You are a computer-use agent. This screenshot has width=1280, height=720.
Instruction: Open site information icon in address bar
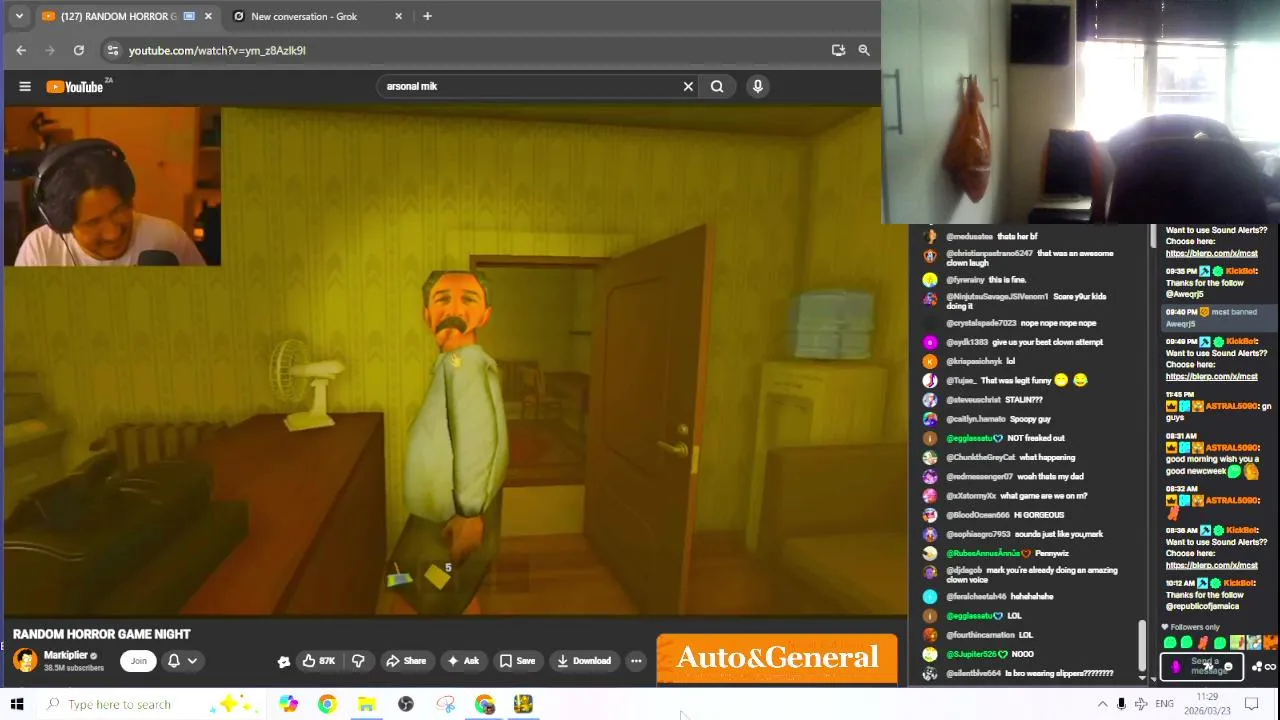click(113, 50)
